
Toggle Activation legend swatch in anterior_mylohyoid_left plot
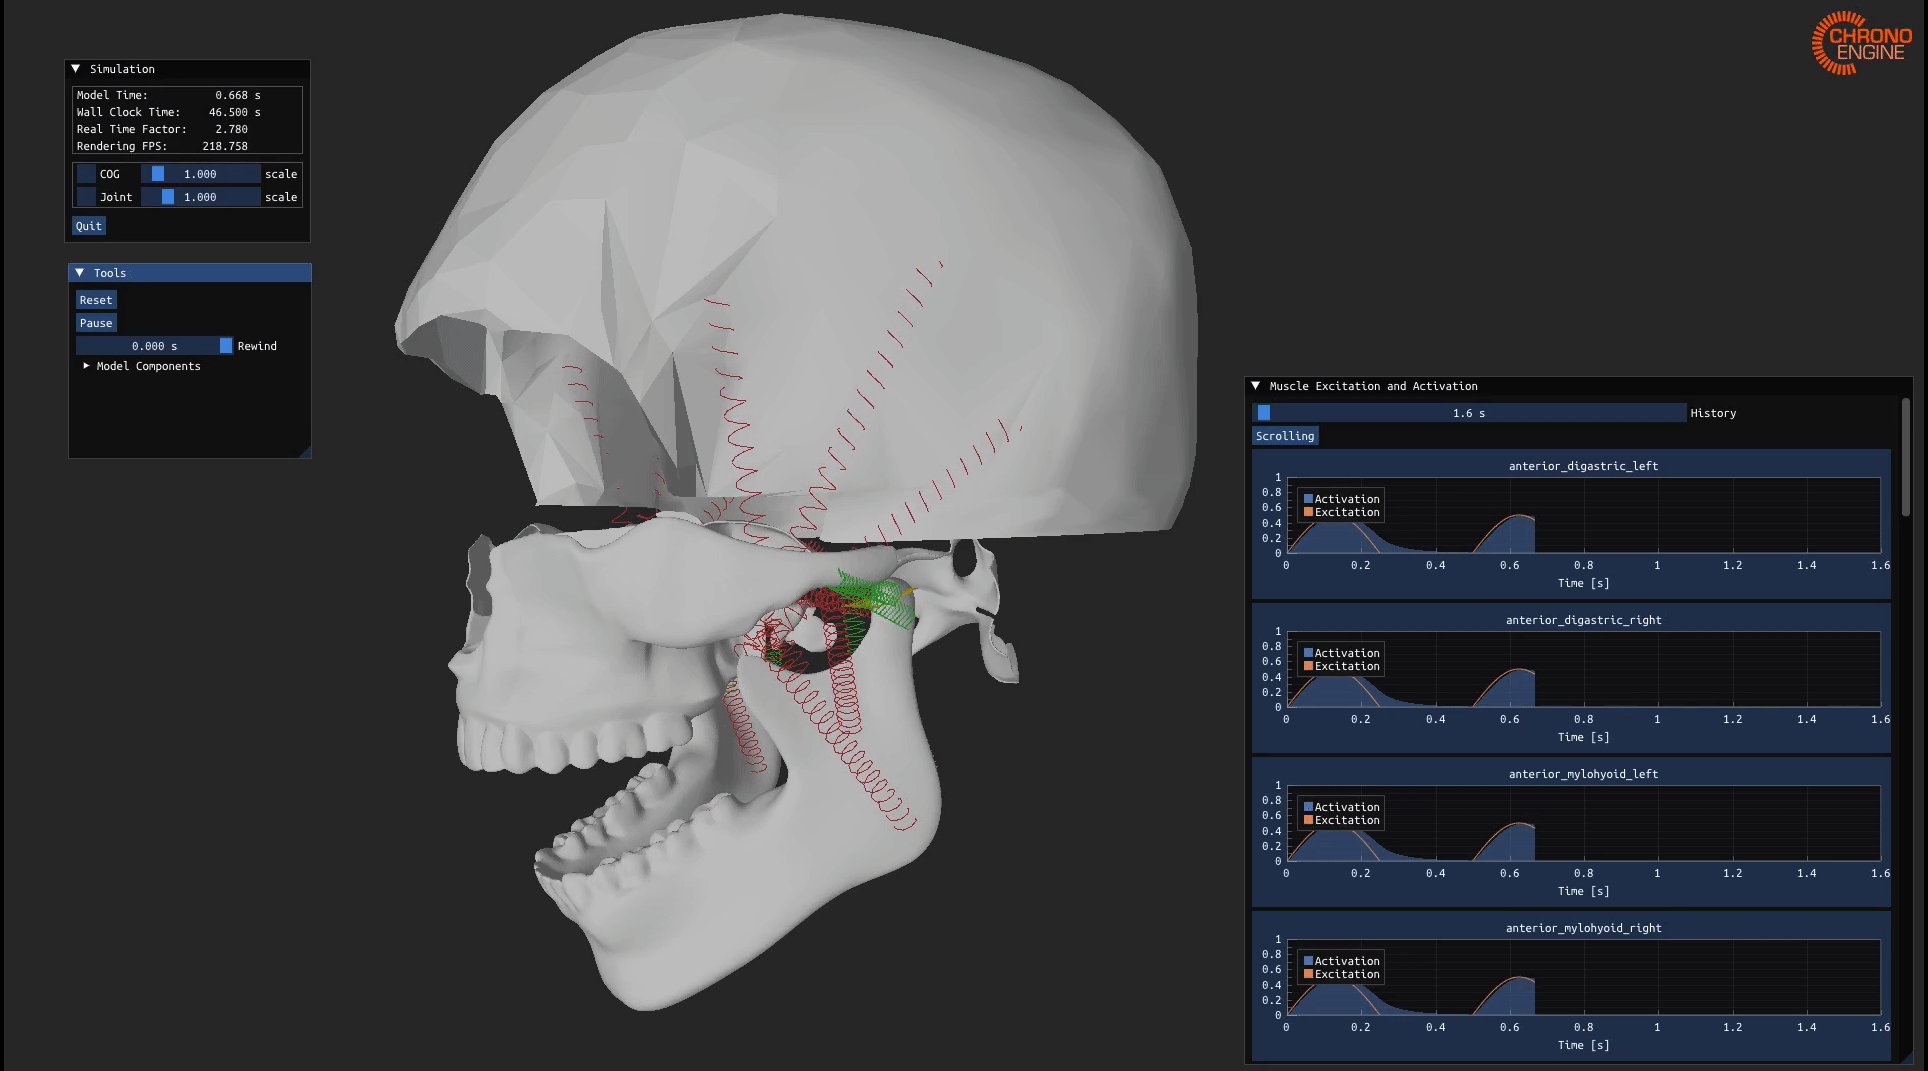pos(1308,807)
